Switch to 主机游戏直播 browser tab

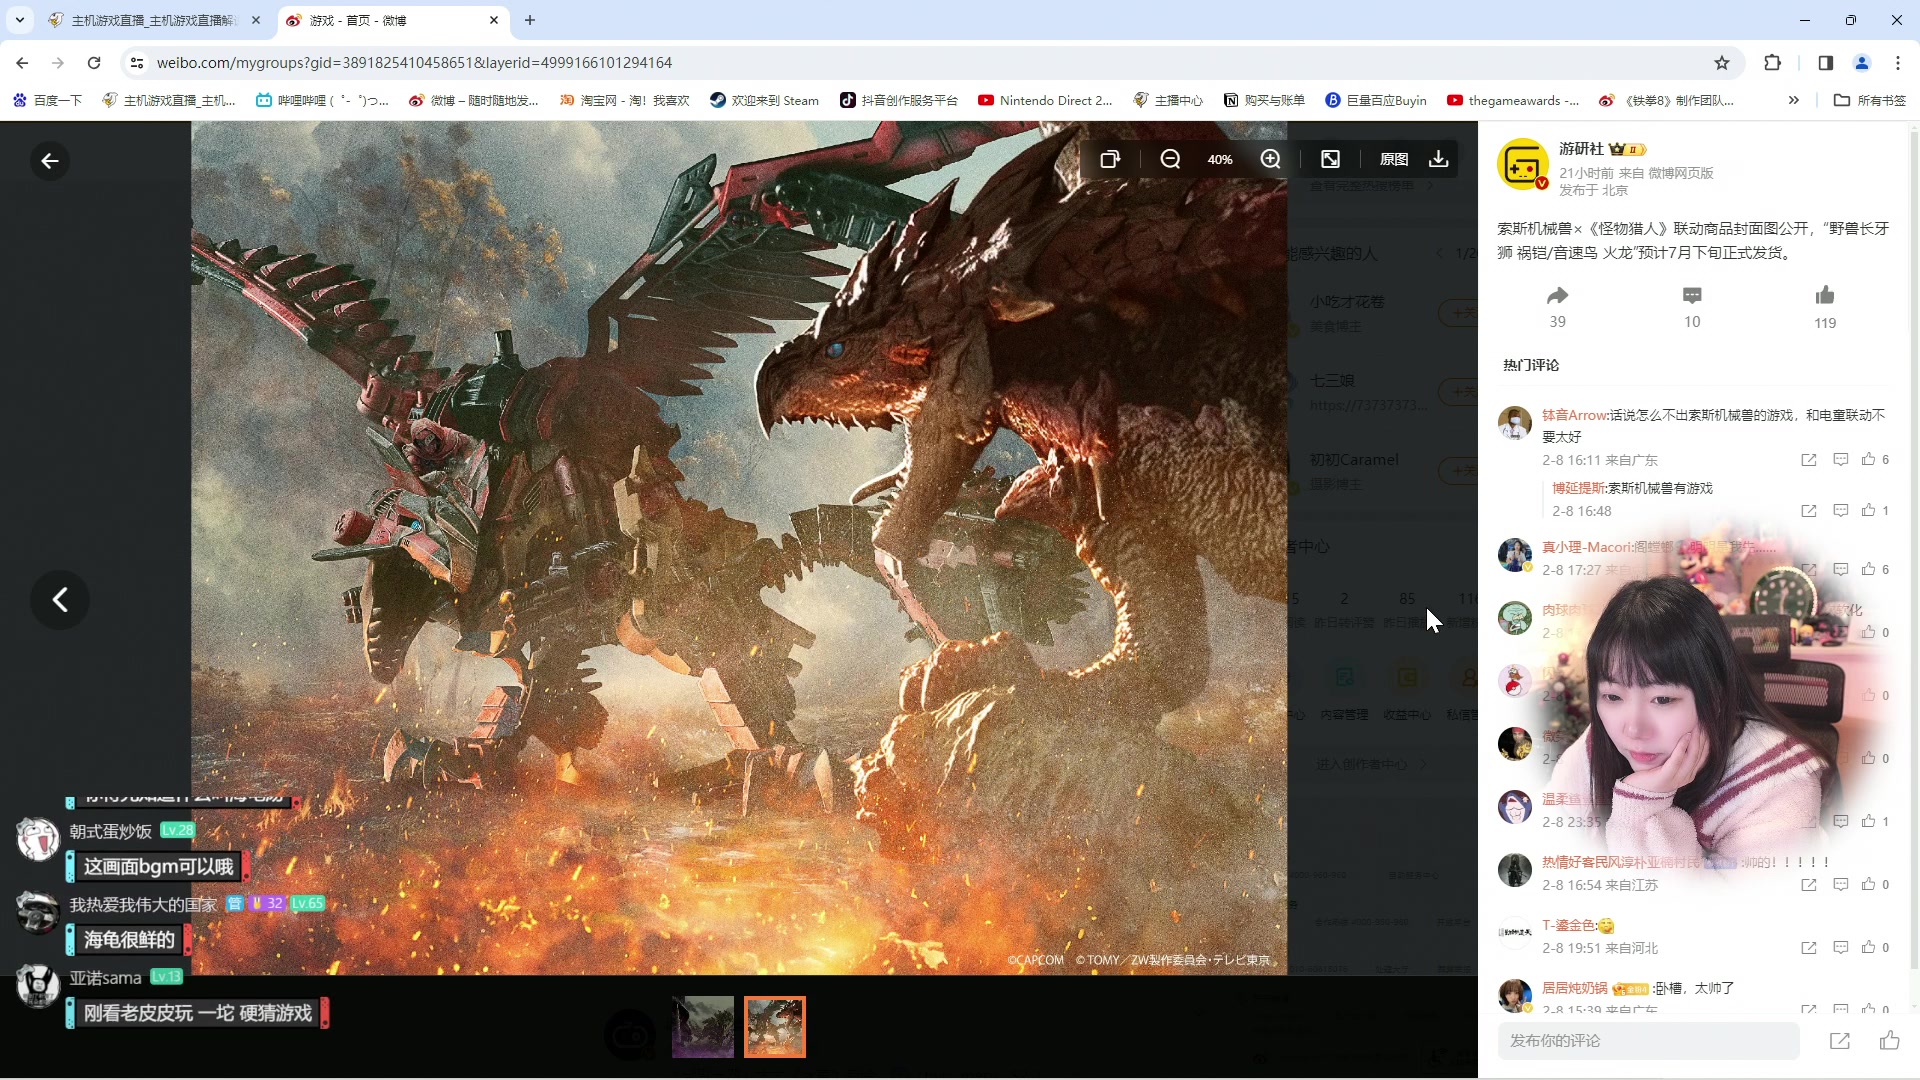(150, 20)
